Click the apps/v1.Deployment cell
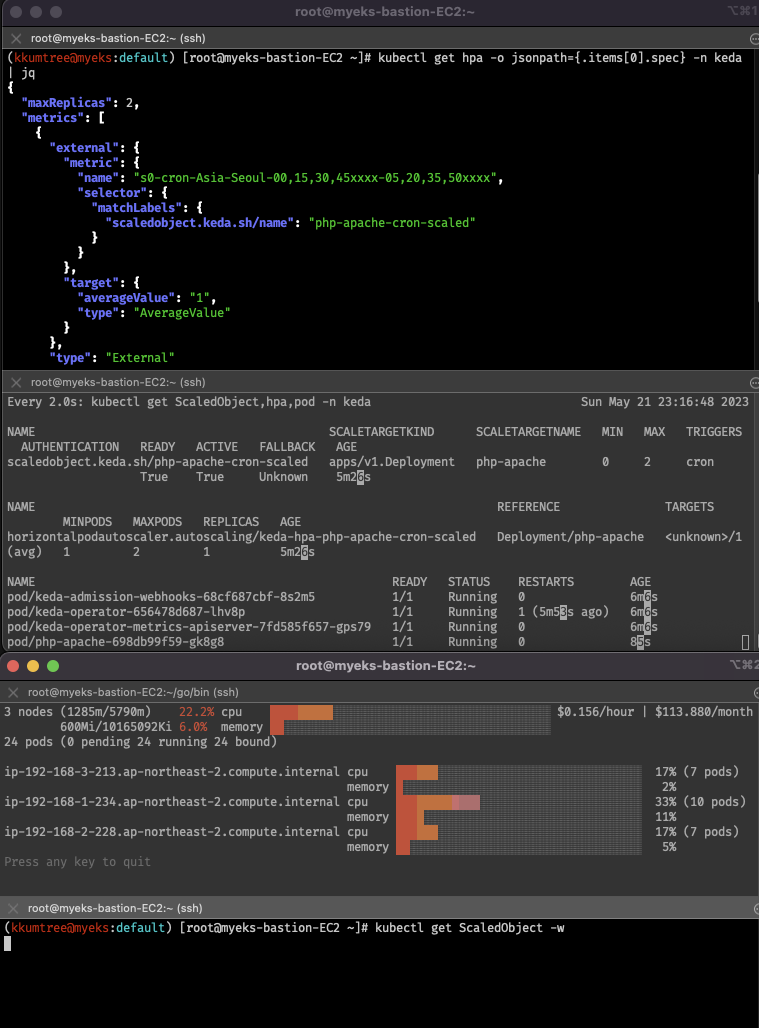Viewport: 759px width, 1028px height. [392, 462]
